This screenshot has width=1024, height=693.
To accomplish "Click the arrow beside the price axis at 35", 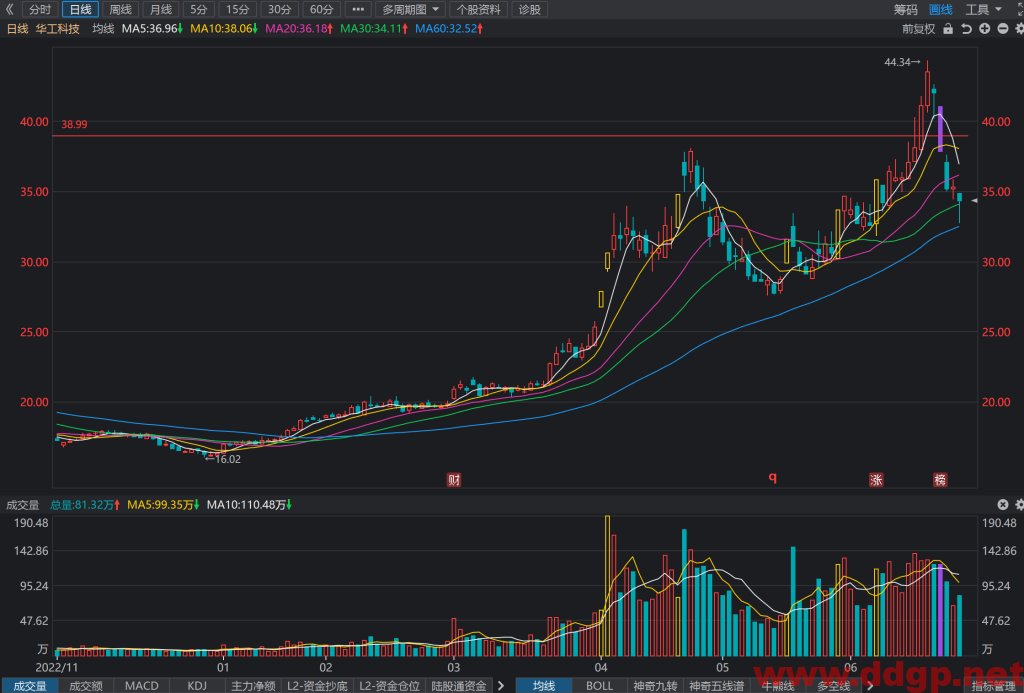I will click(974, 201).
